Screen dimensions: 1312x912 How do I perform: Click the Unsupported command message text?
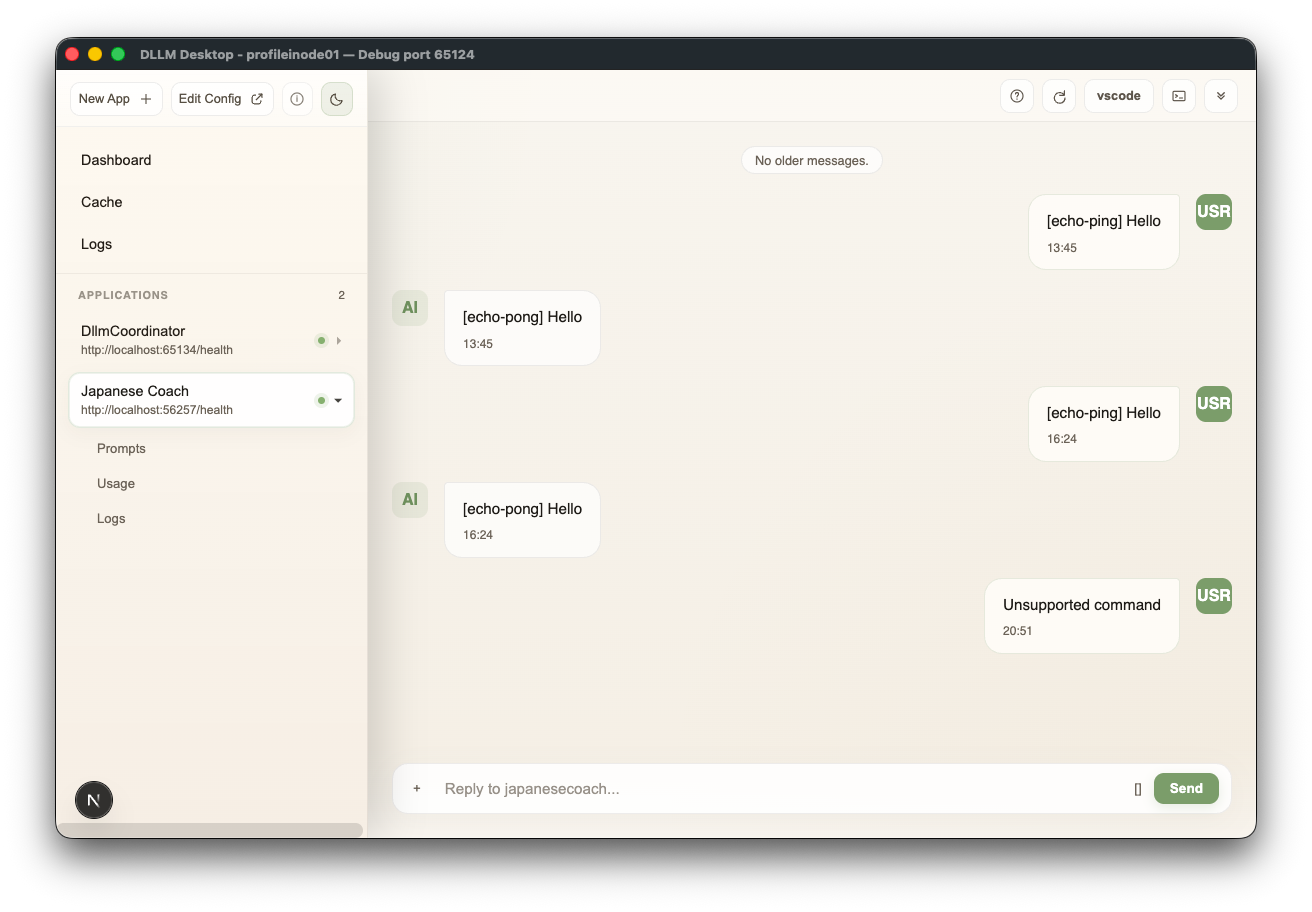click(1082, 605)
